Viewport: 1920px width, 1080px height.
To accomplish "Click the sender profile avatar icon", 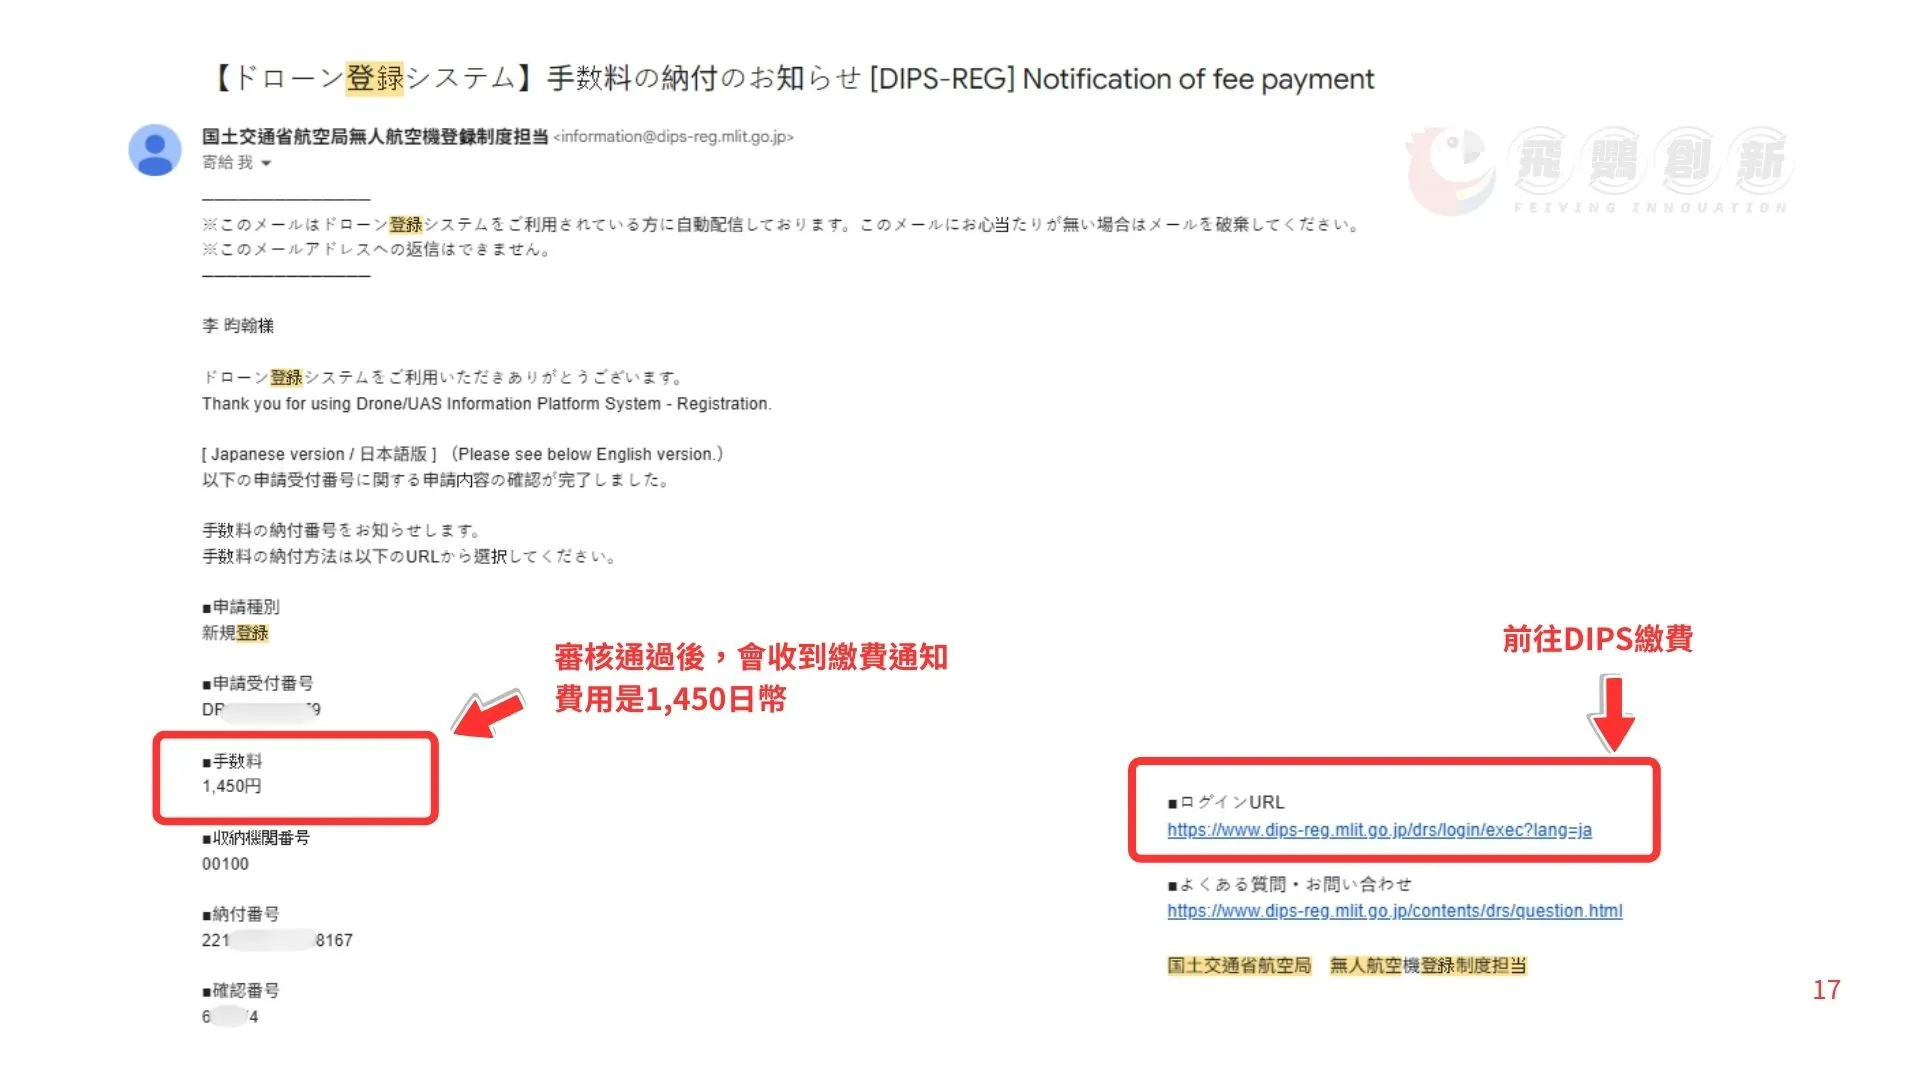I will pos(155,150).
